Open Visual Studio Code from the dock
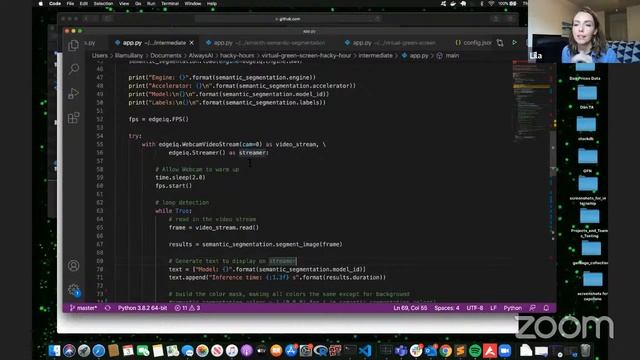This screenshot has height=360, width=640. coord(365,351)
